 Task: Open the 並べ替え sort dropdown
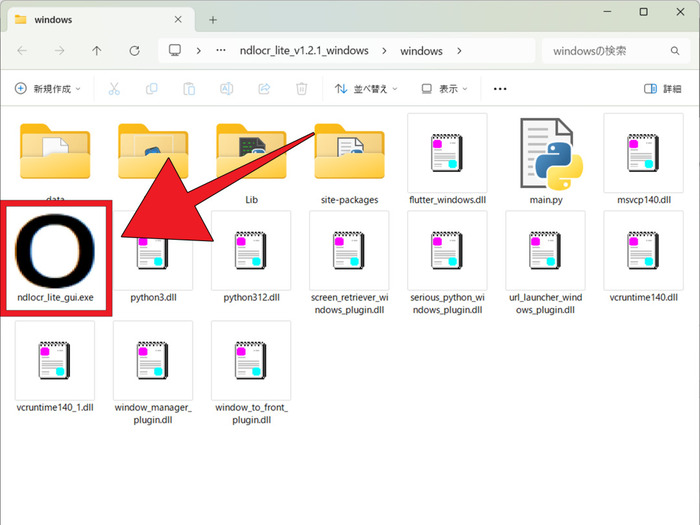(x=366, y=89)
